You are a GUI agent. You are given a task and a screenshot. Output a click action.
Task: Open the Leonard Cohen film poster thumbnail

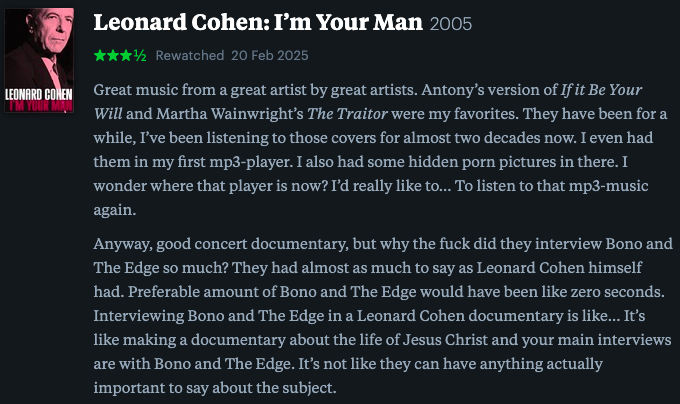click(x=39, y=60)
